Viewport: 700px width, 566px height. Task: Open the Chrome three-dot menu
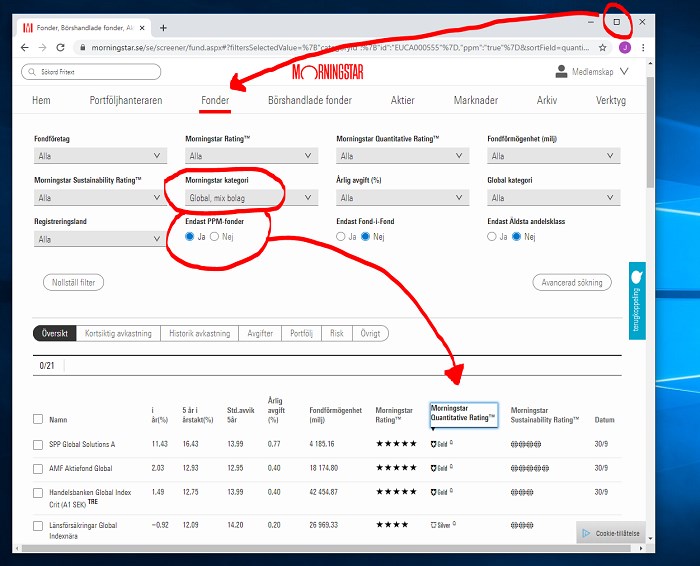(643, 47)
